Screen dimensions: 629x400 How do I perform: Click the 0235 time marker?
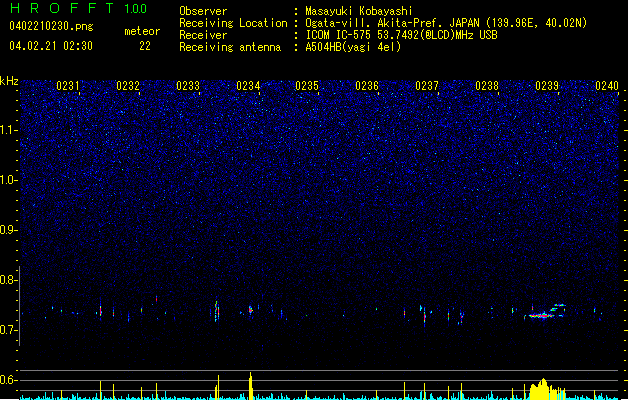pos(307,86)
